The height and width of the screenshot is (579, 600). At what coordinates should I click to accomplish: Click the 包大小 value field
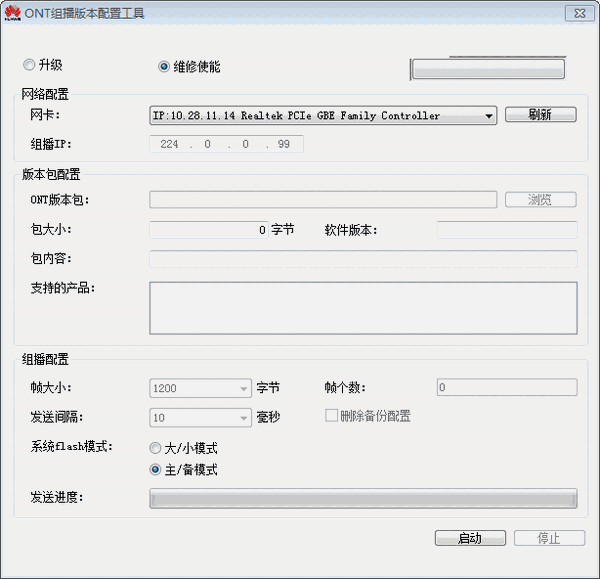(x=209, y=230)
